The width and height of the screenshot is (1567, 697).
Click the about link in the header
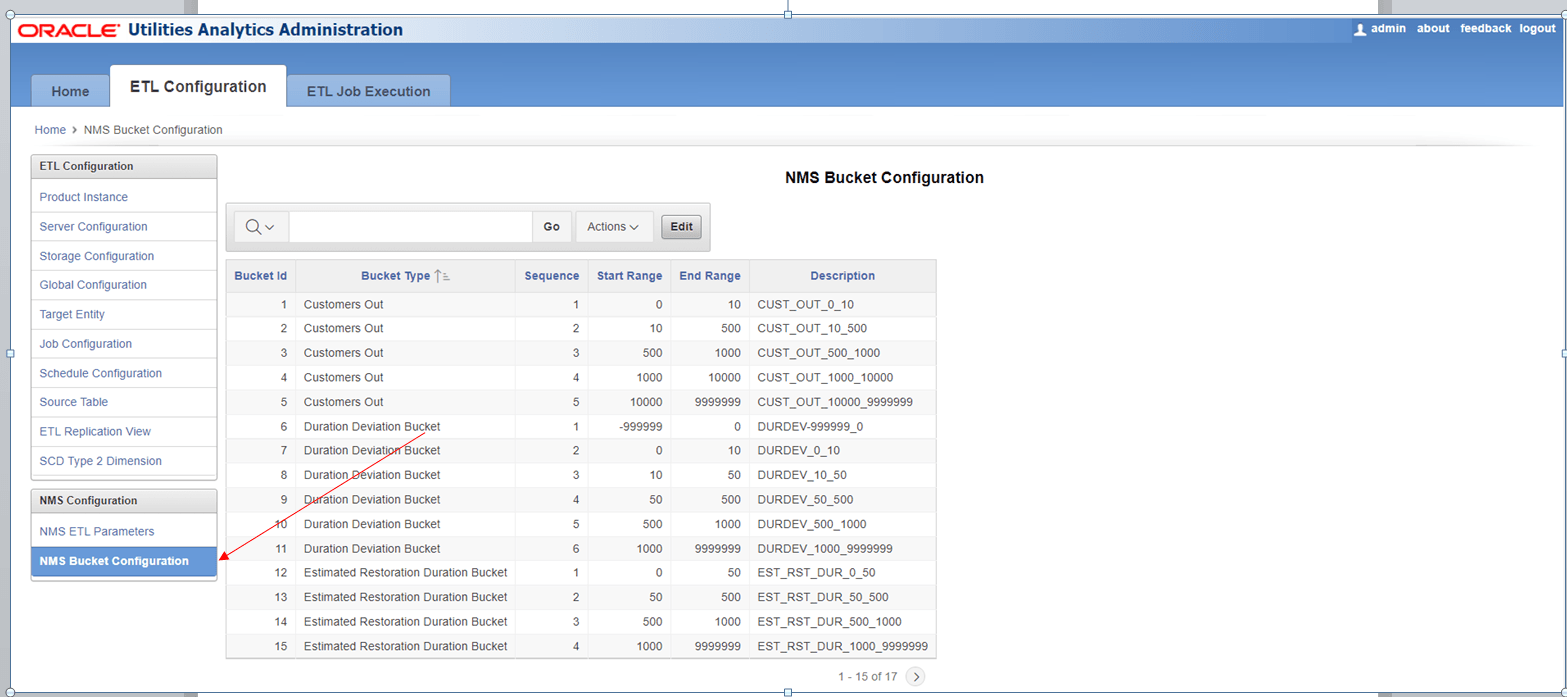point(1432,28)
